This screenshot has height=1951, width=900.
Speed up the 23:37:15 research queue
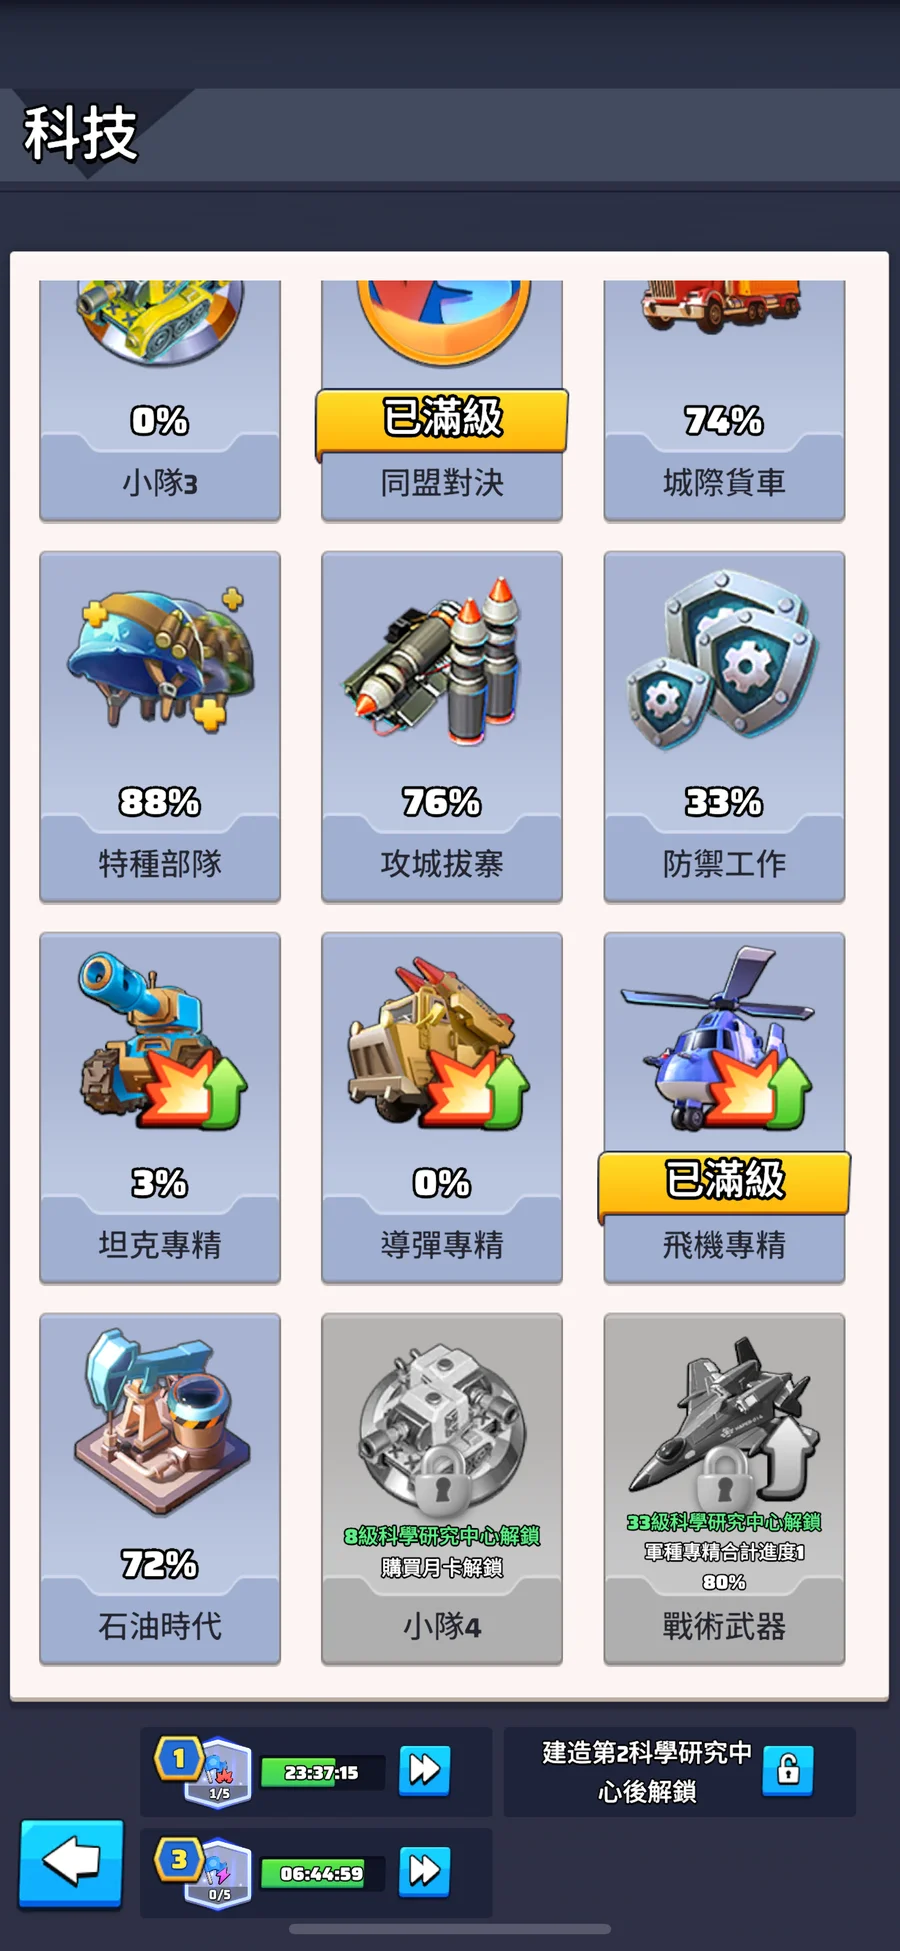click(424, 1771)
